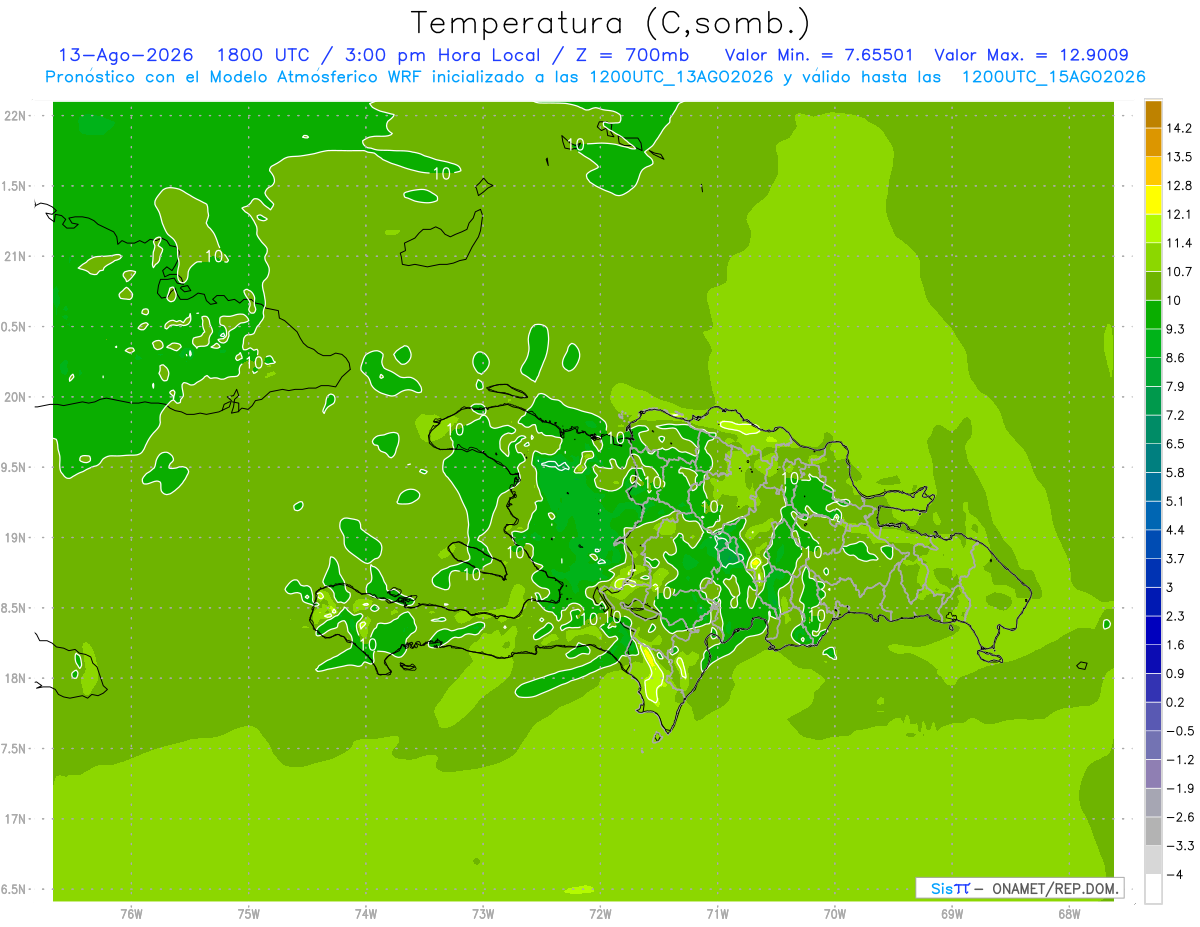The image size is (1200, 927).
Task: Click the "69W" longitude label
Action: 952,914
